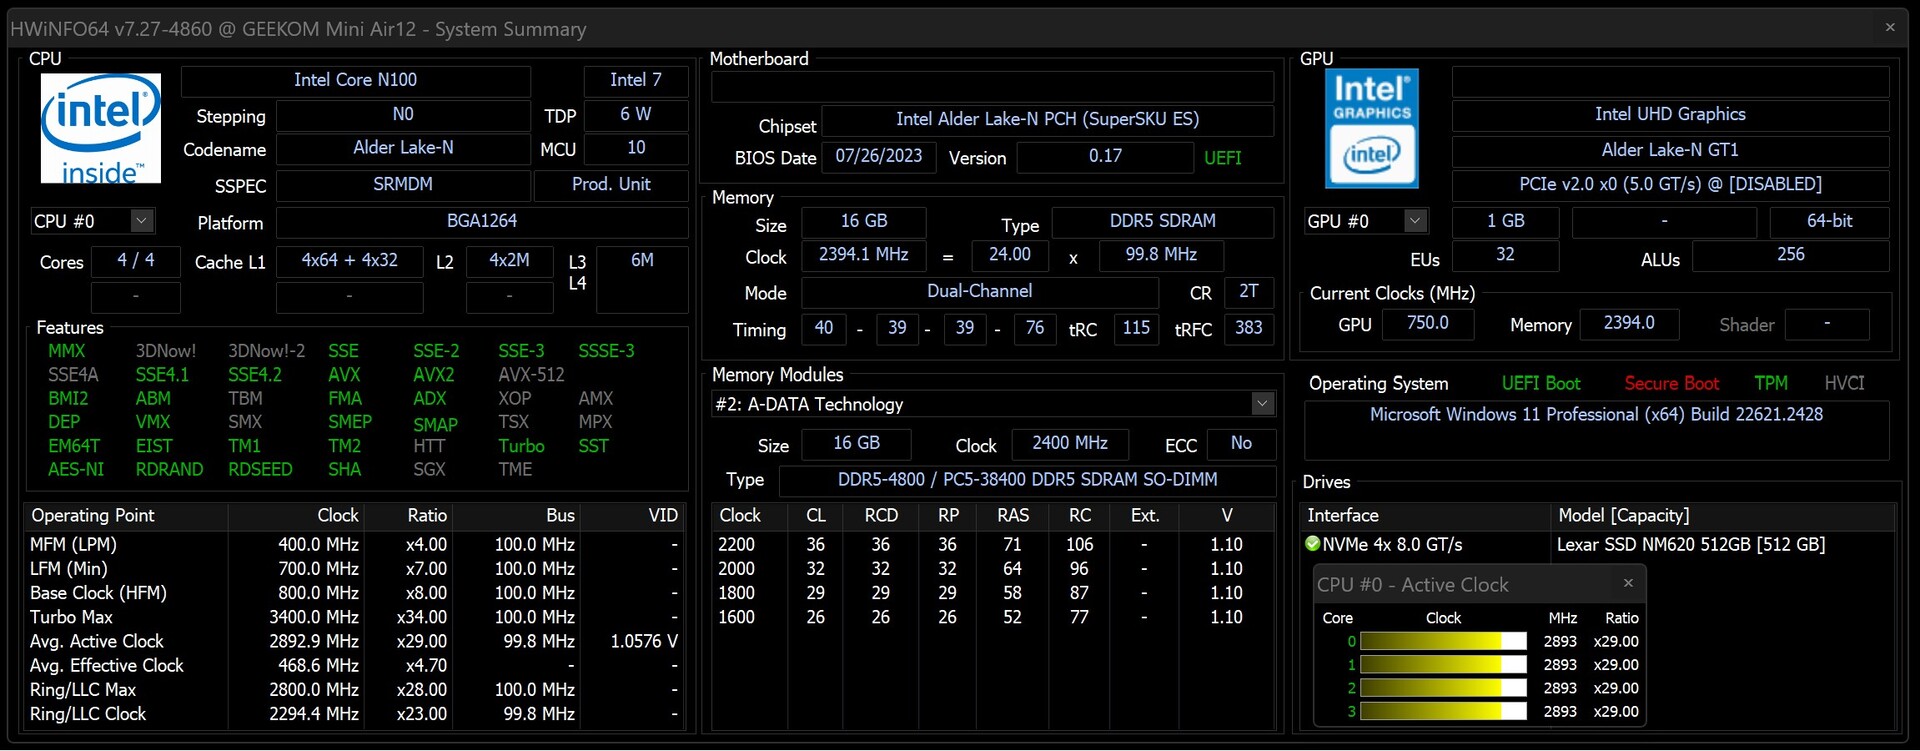
Task: Close the HWiNFO64 System Summary window
Action: pyautogui.click(x=1889, y=28)
